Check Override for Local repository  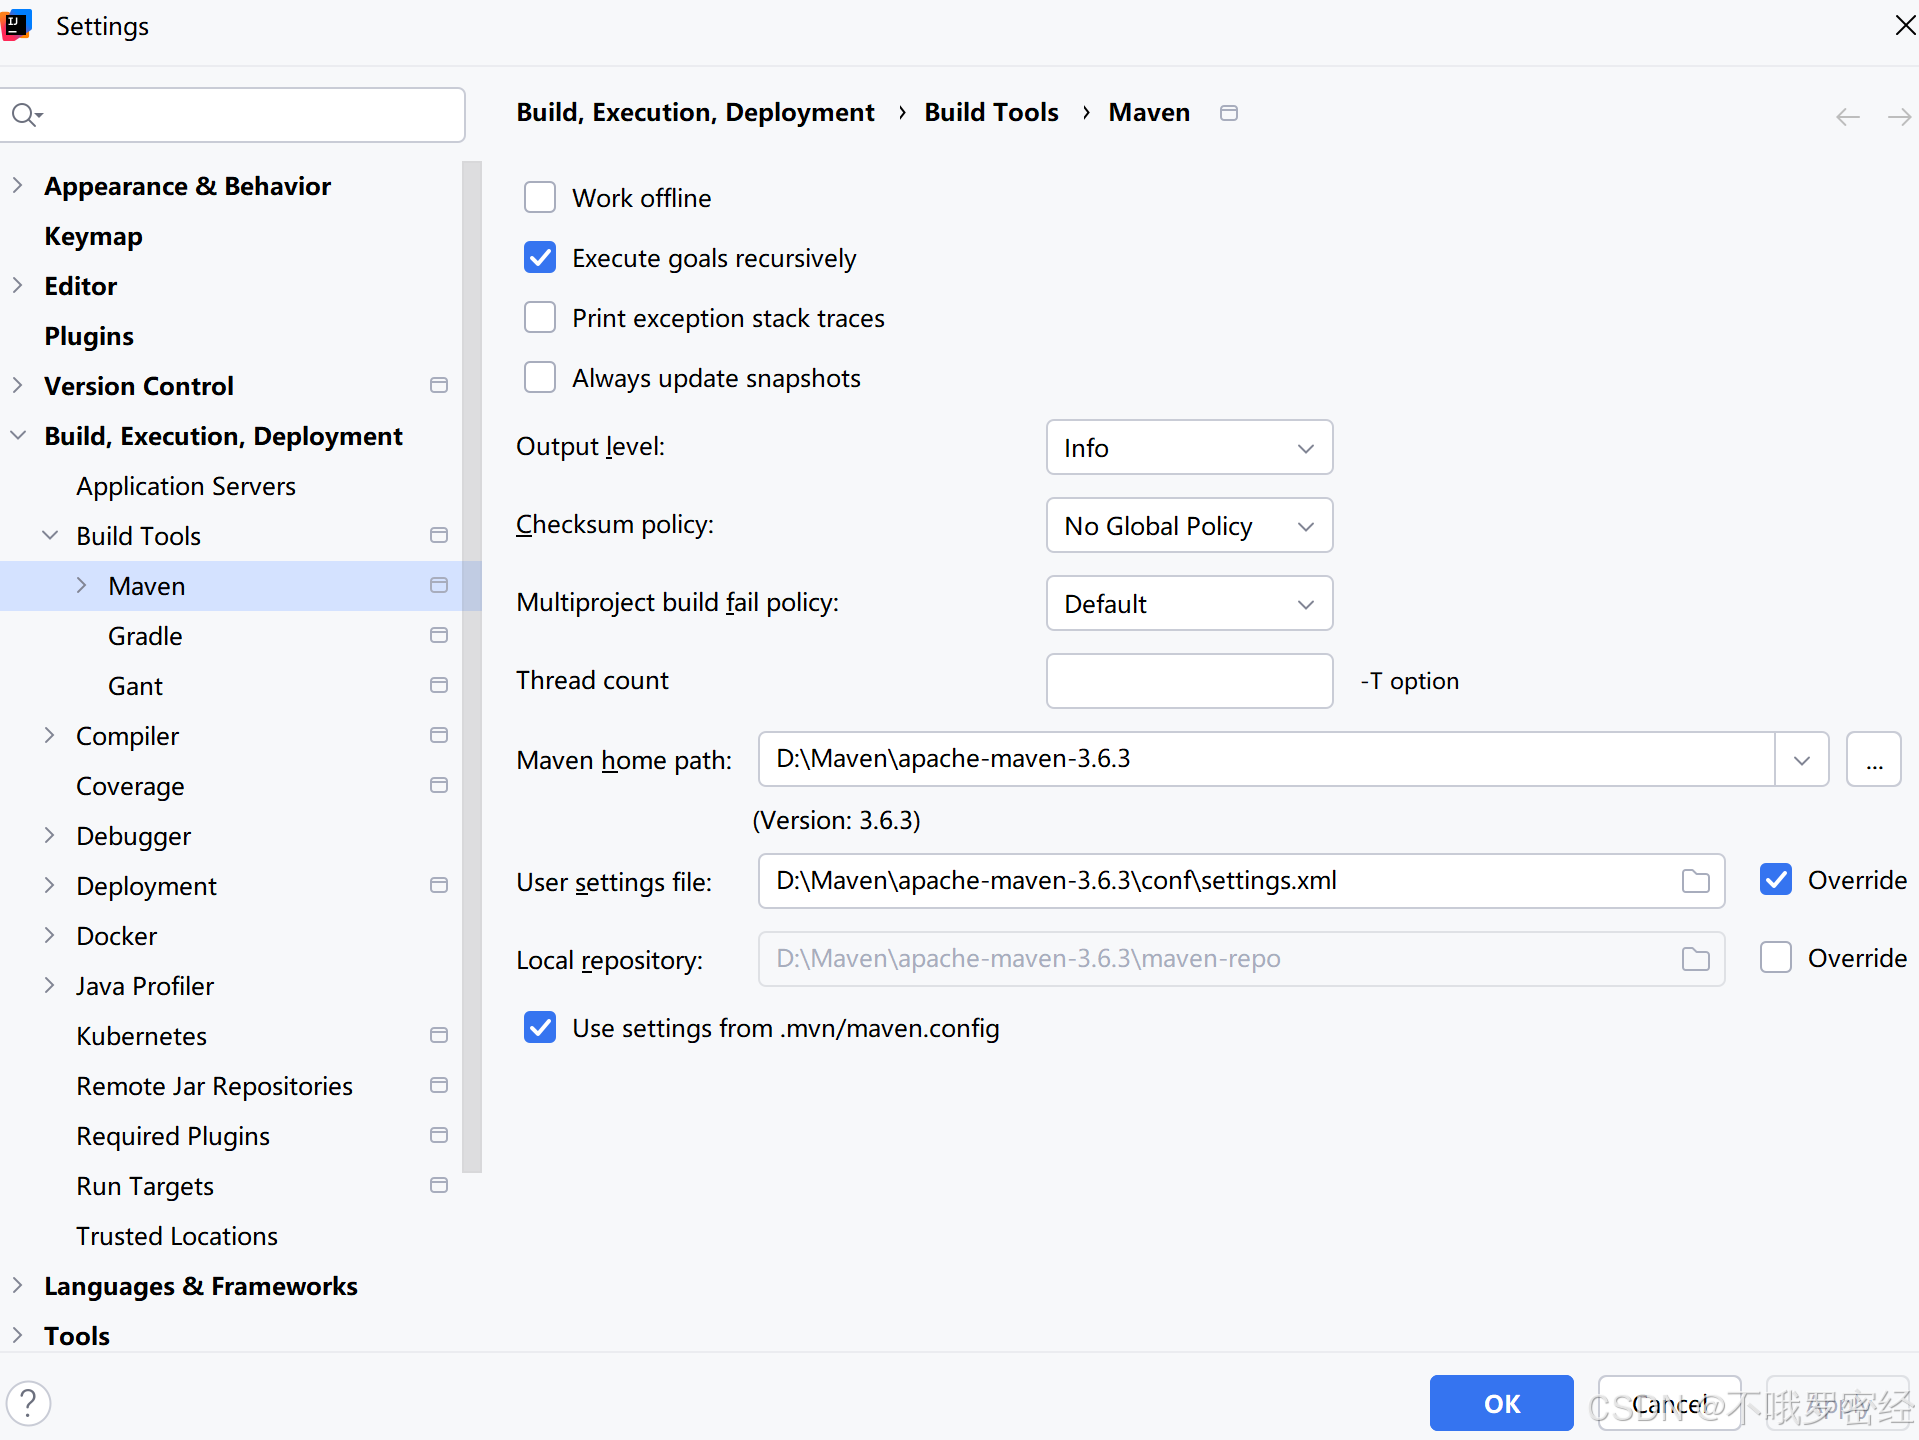(1776, 957)
